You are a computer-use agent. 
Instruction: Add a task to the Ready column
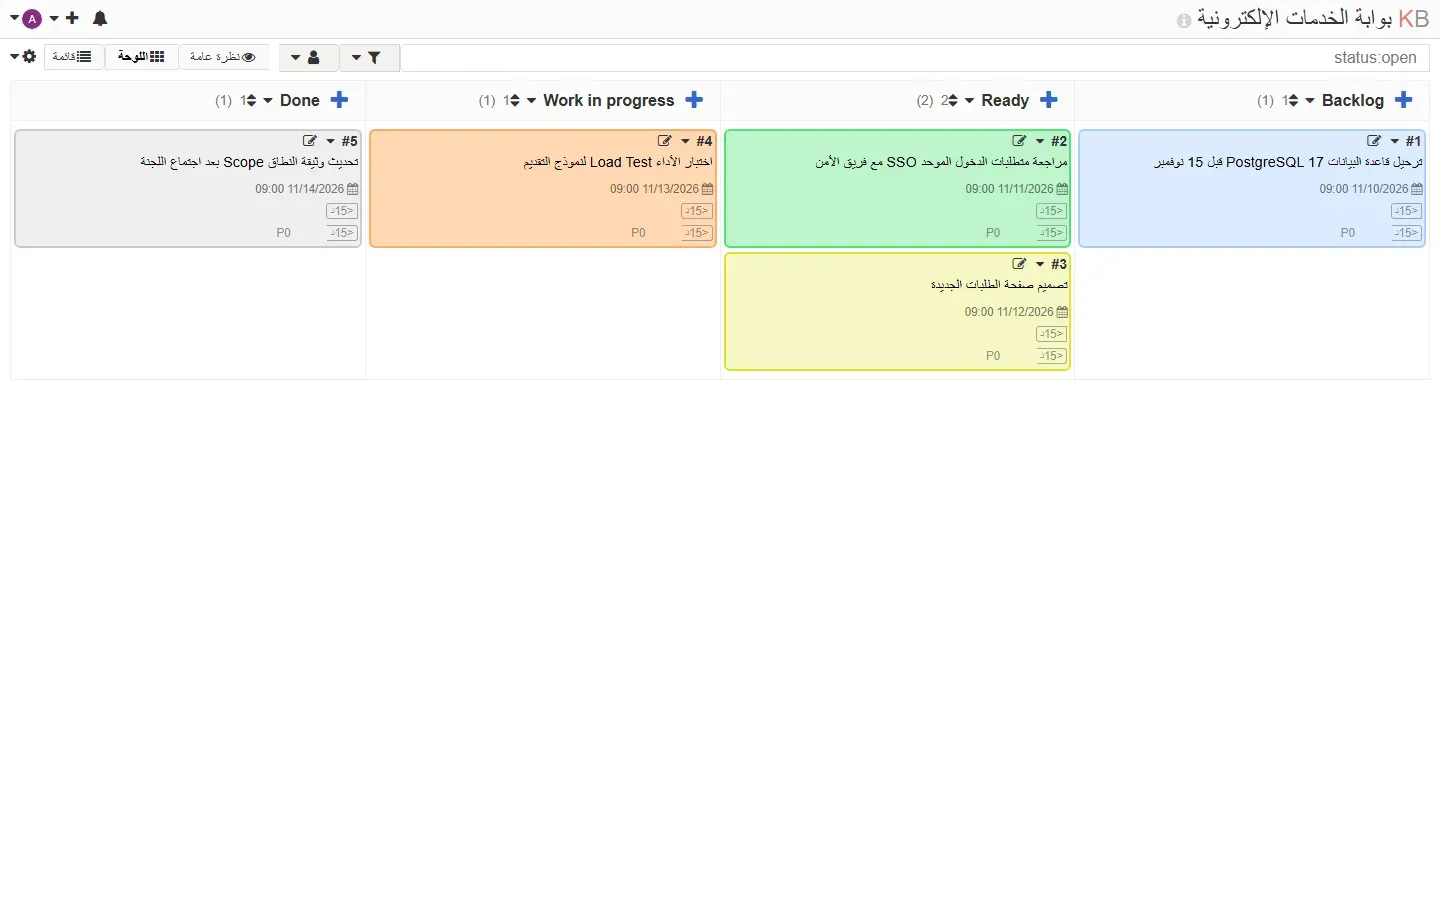tap(1048, 100)
